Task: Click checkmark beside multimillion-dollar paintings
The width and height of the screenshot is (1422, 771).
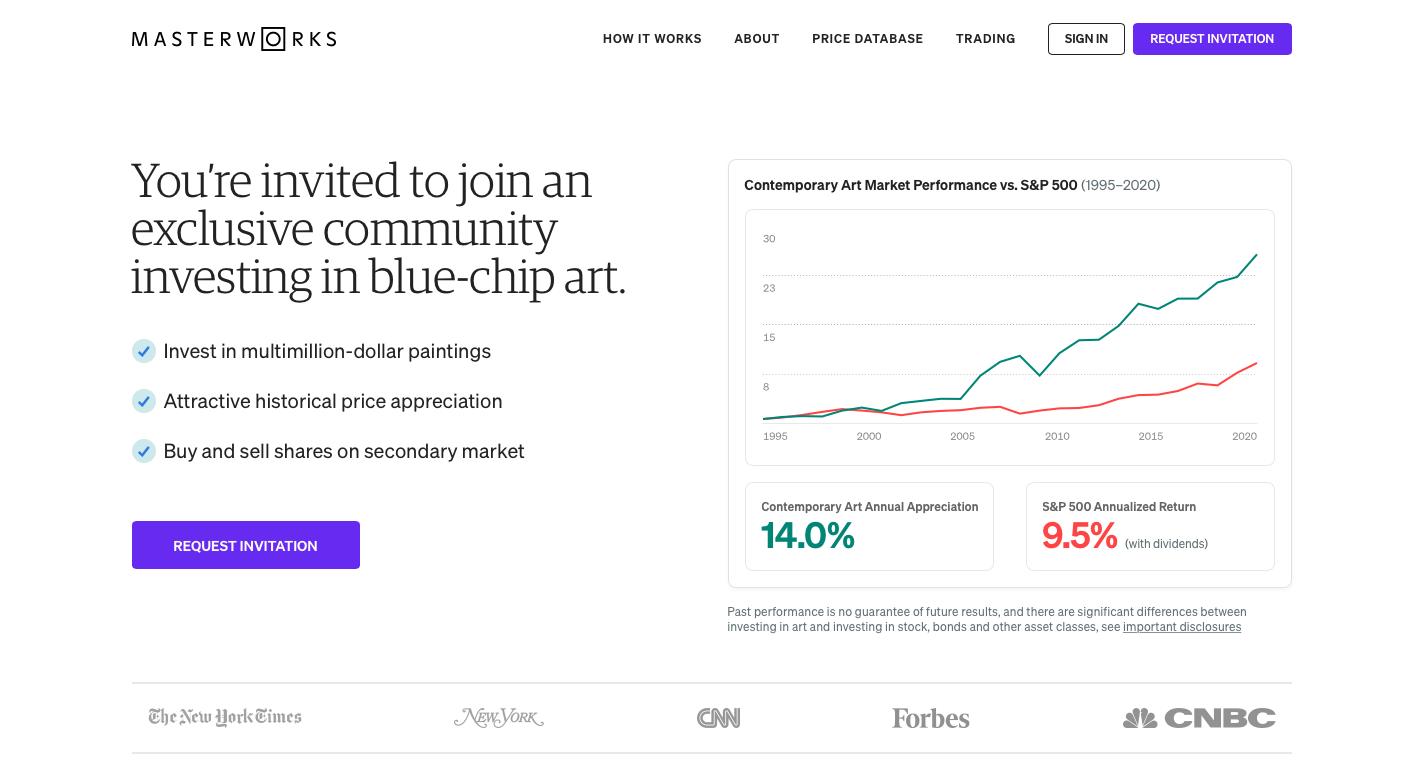Action: [x=144, y=351]
